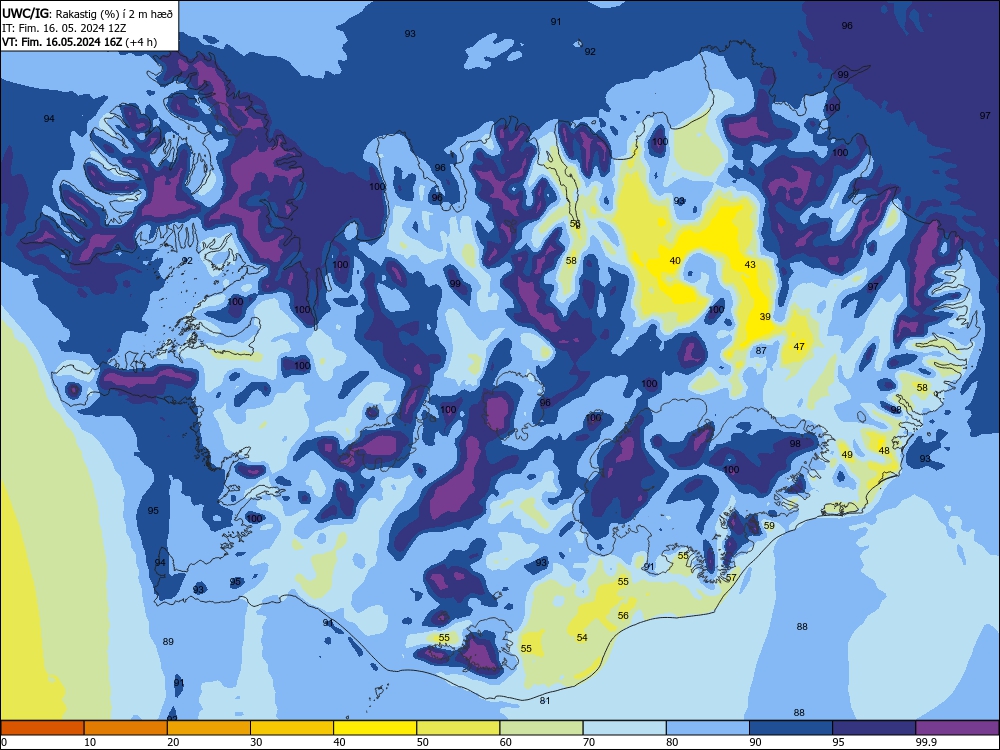
Task: Click the 95–99.9 indigo legend swatch
Action: point(874,728)
